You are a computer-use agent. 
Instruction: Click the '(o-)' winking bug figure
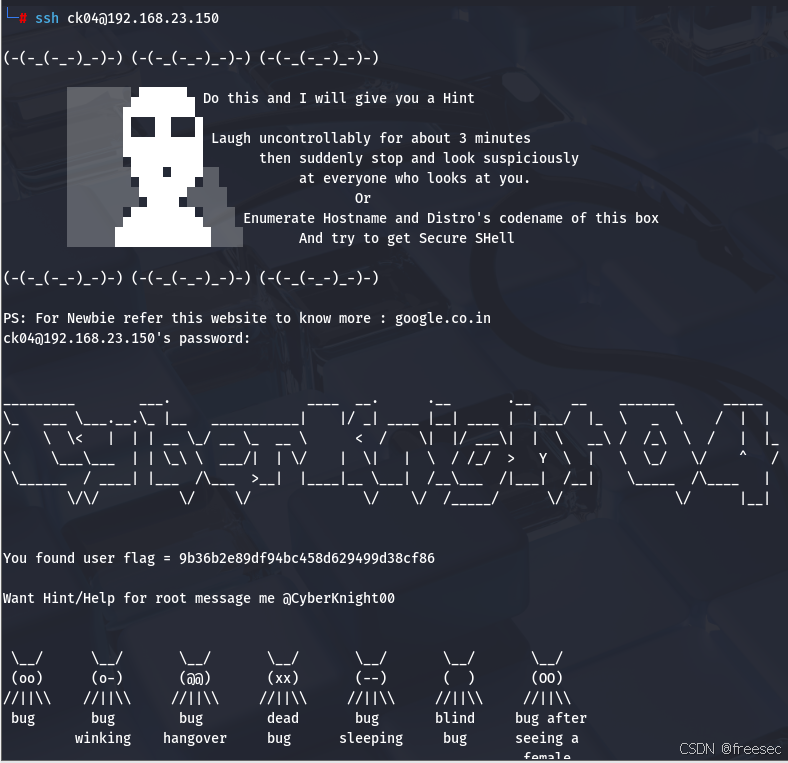pos(107,679)
